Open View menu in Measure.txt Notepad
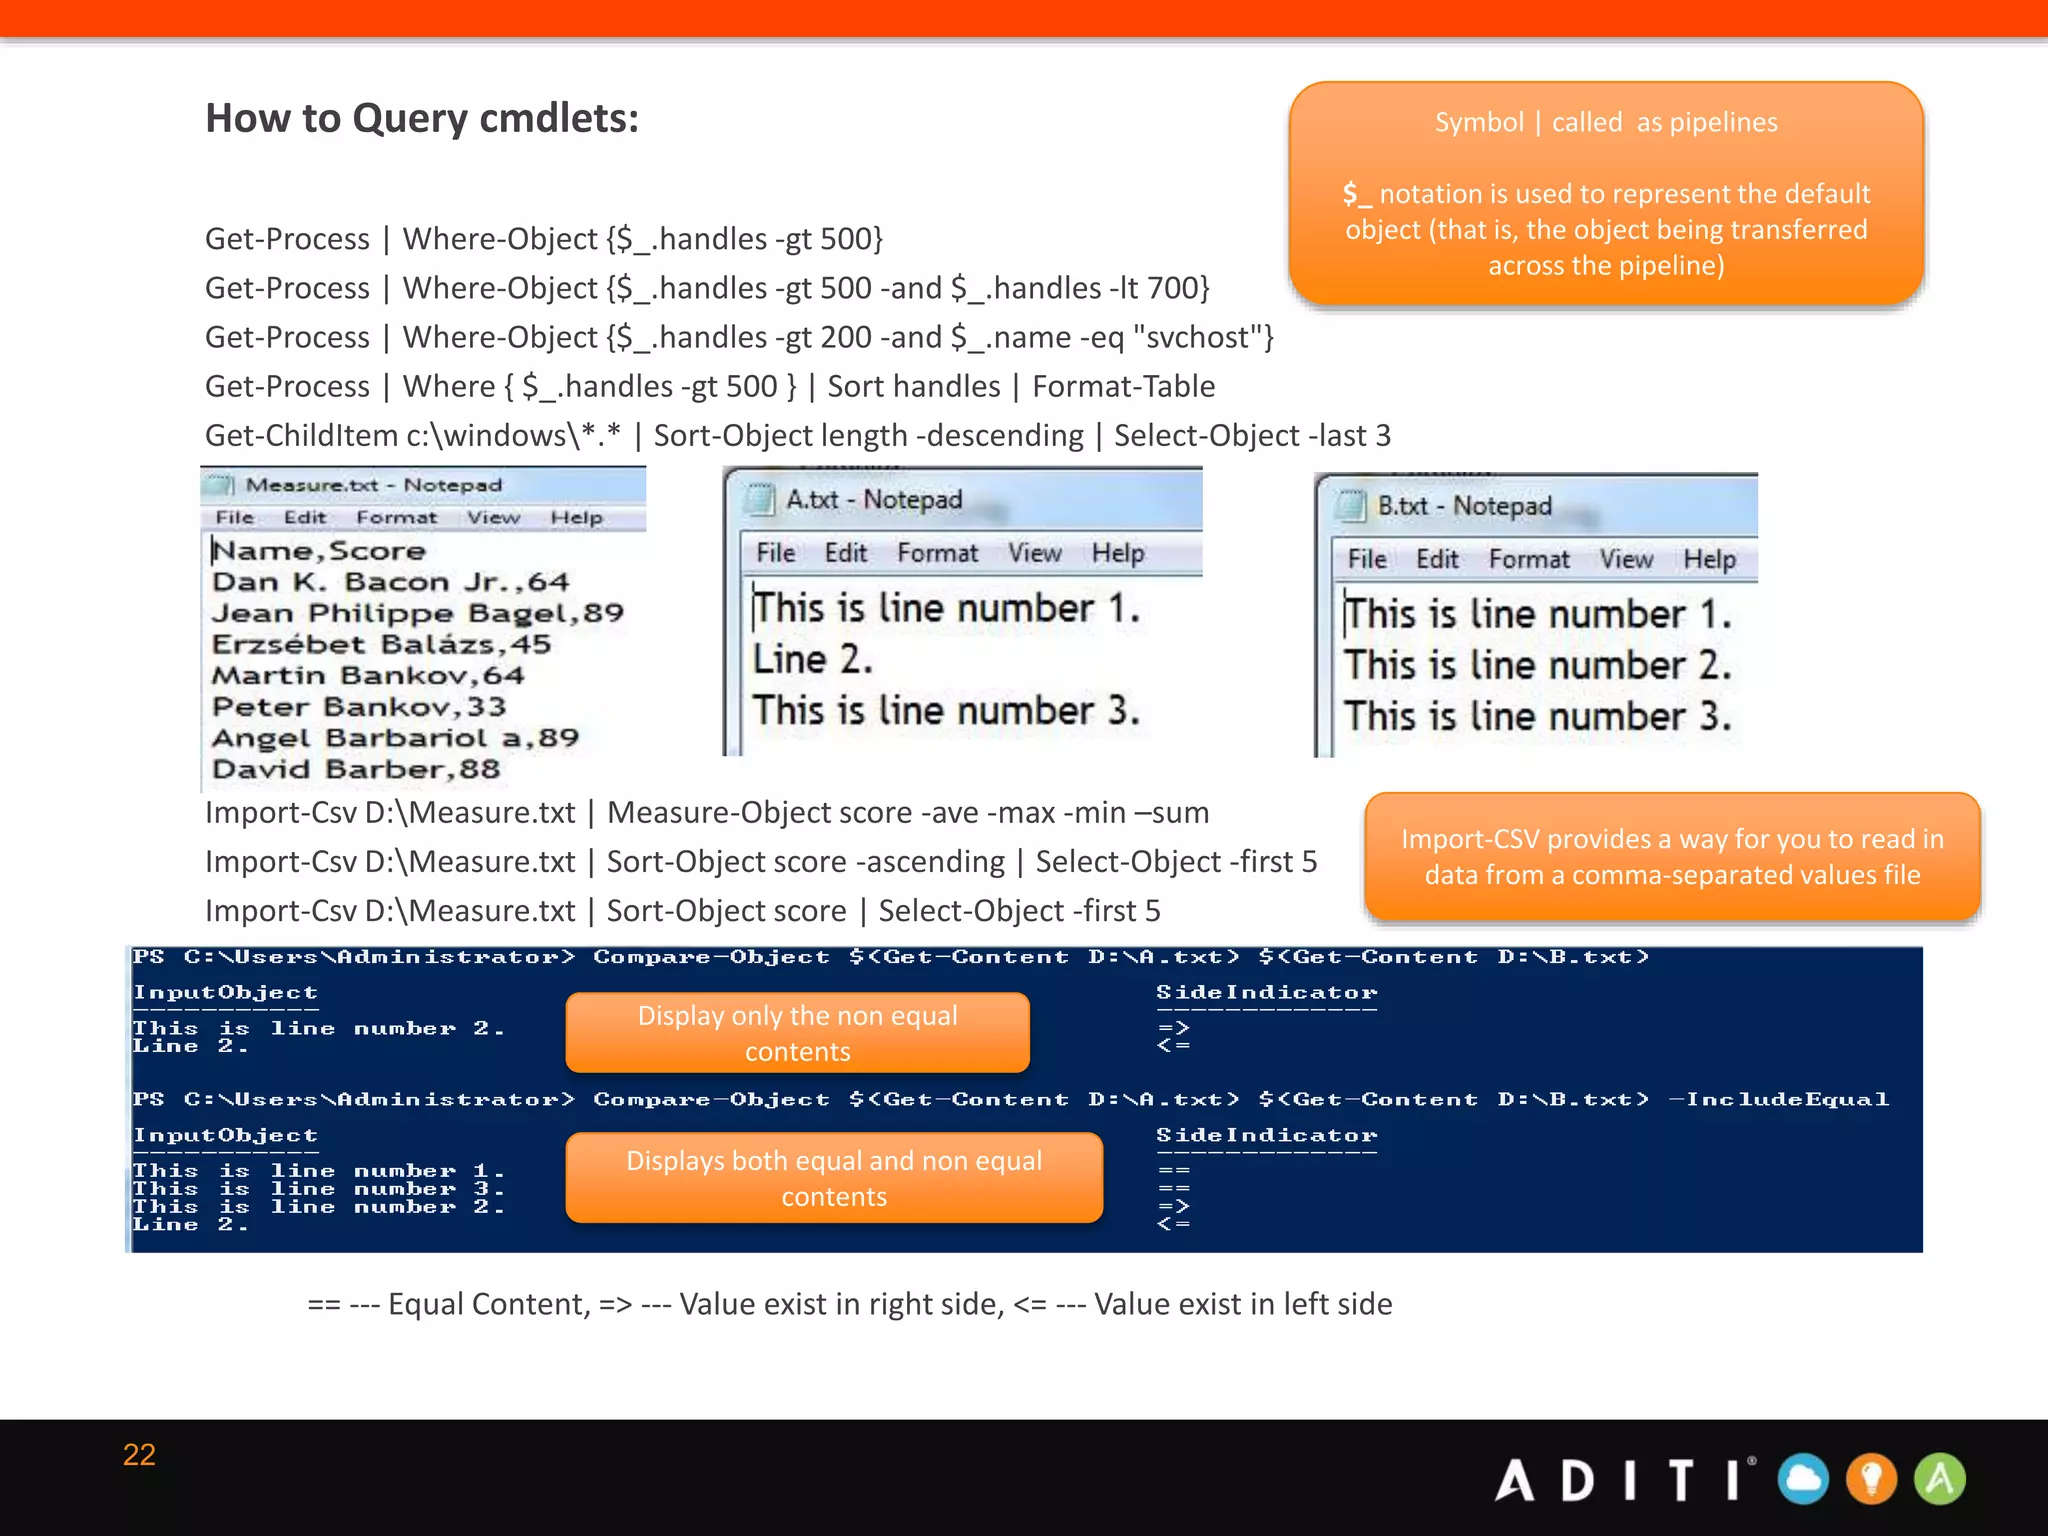 pos(494,518)
